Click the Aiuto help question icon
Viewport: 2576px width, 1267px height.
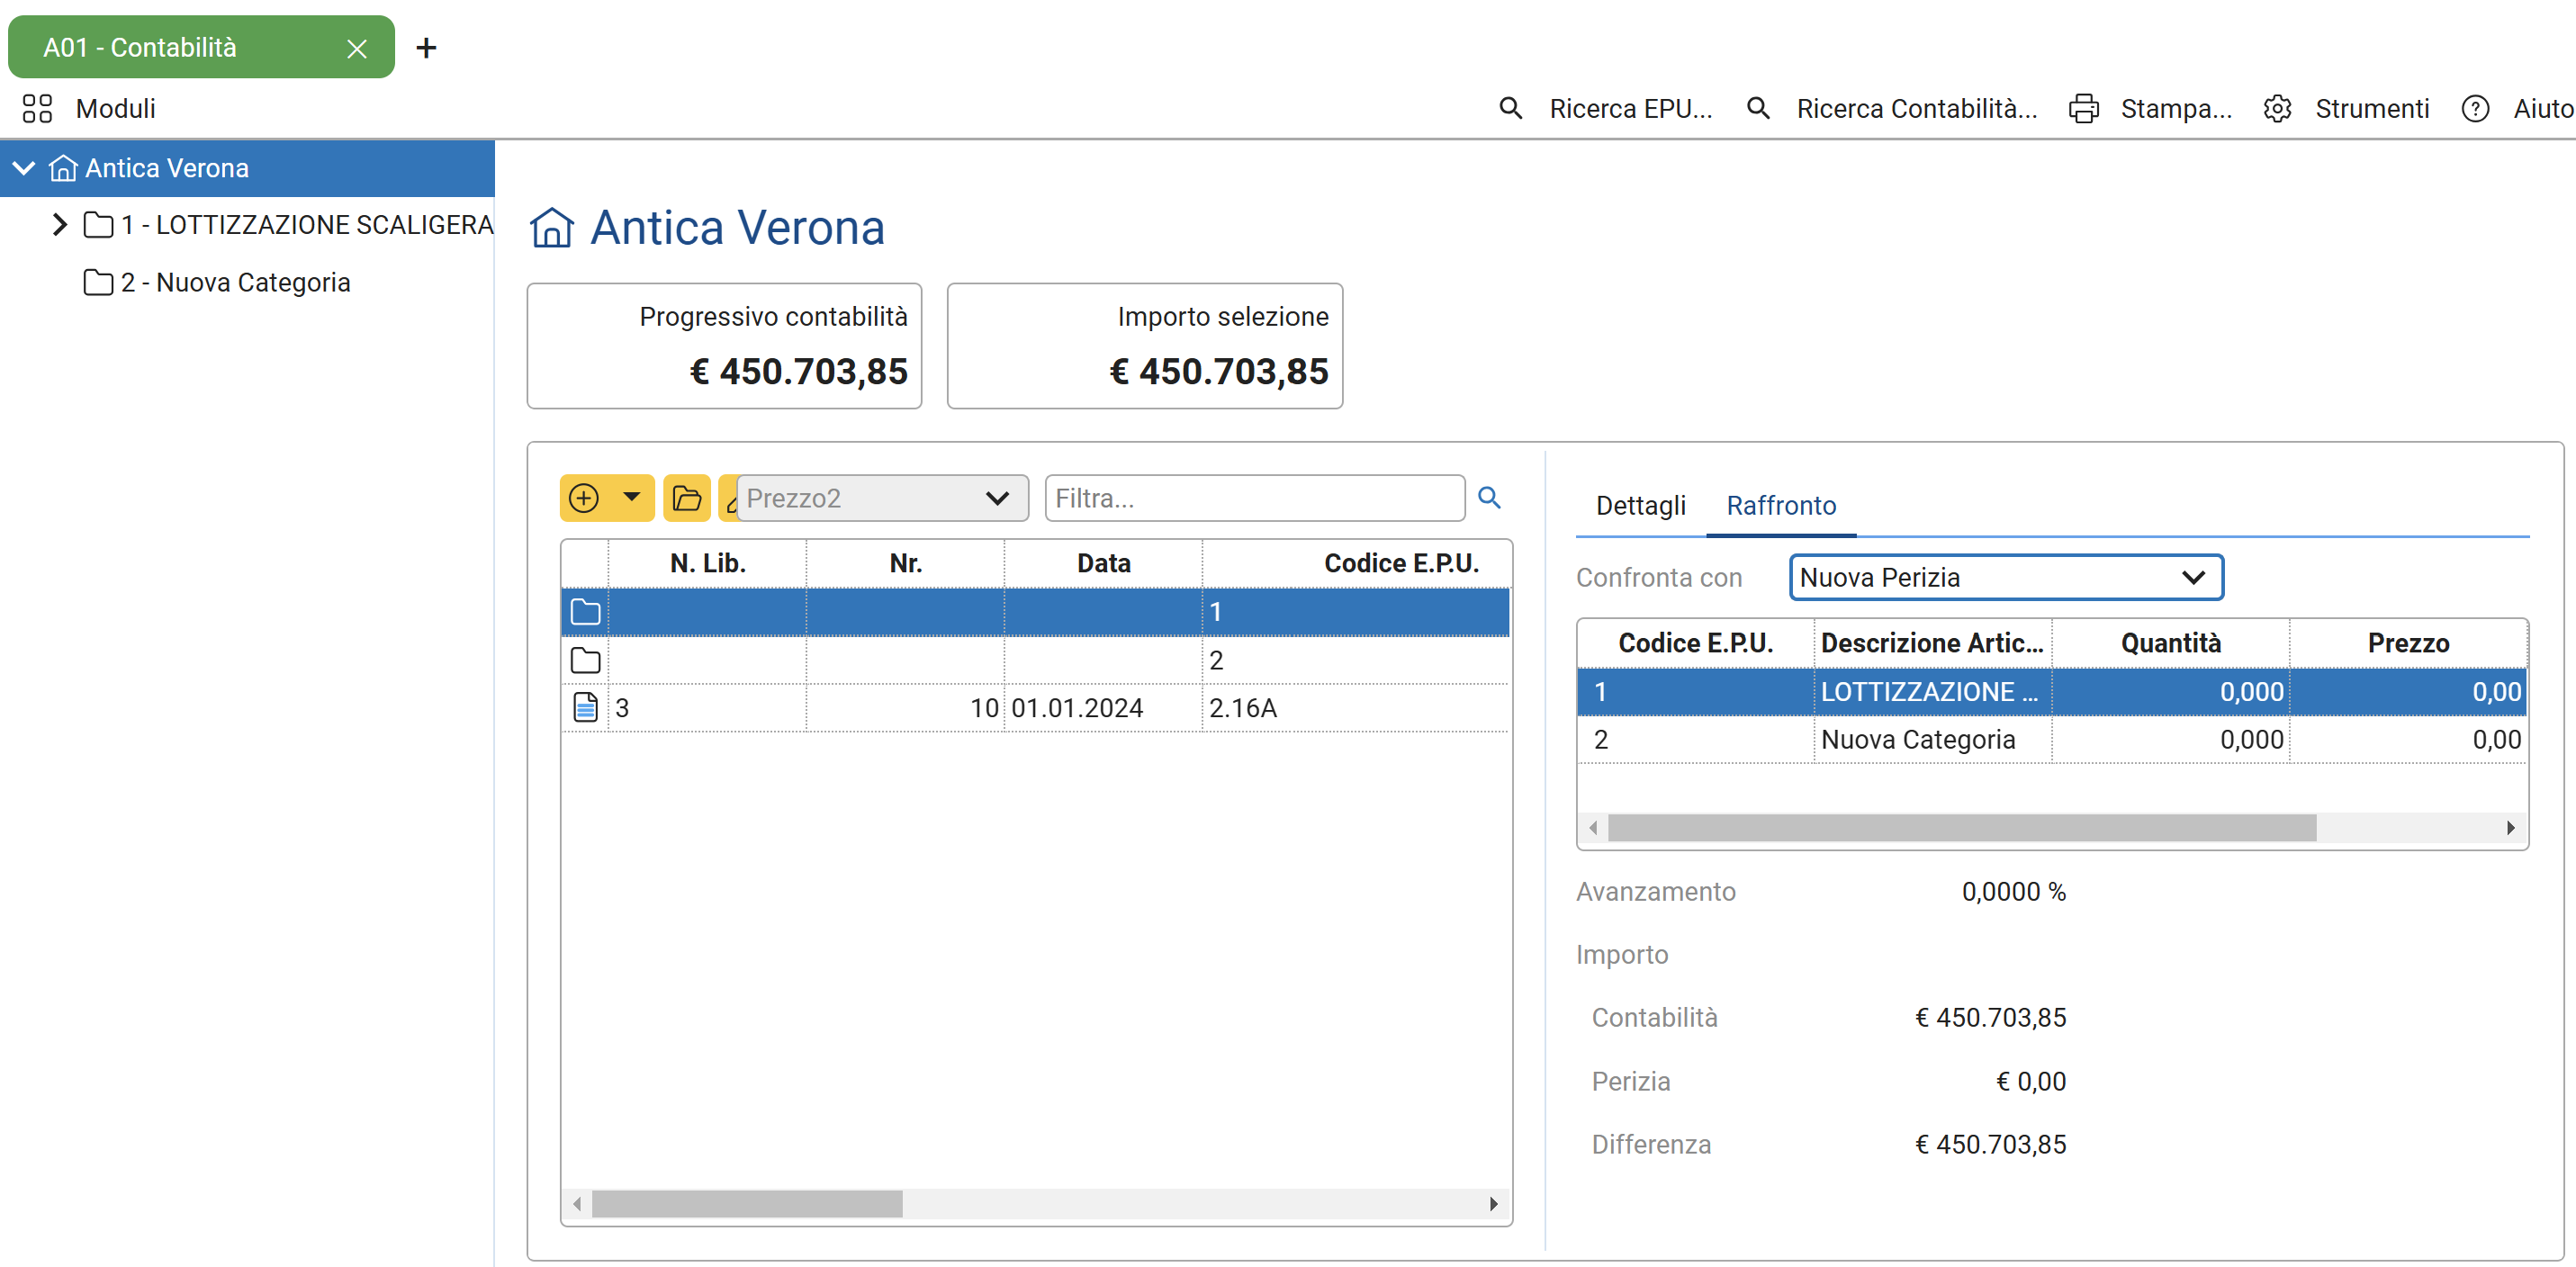pos(2475,108)
